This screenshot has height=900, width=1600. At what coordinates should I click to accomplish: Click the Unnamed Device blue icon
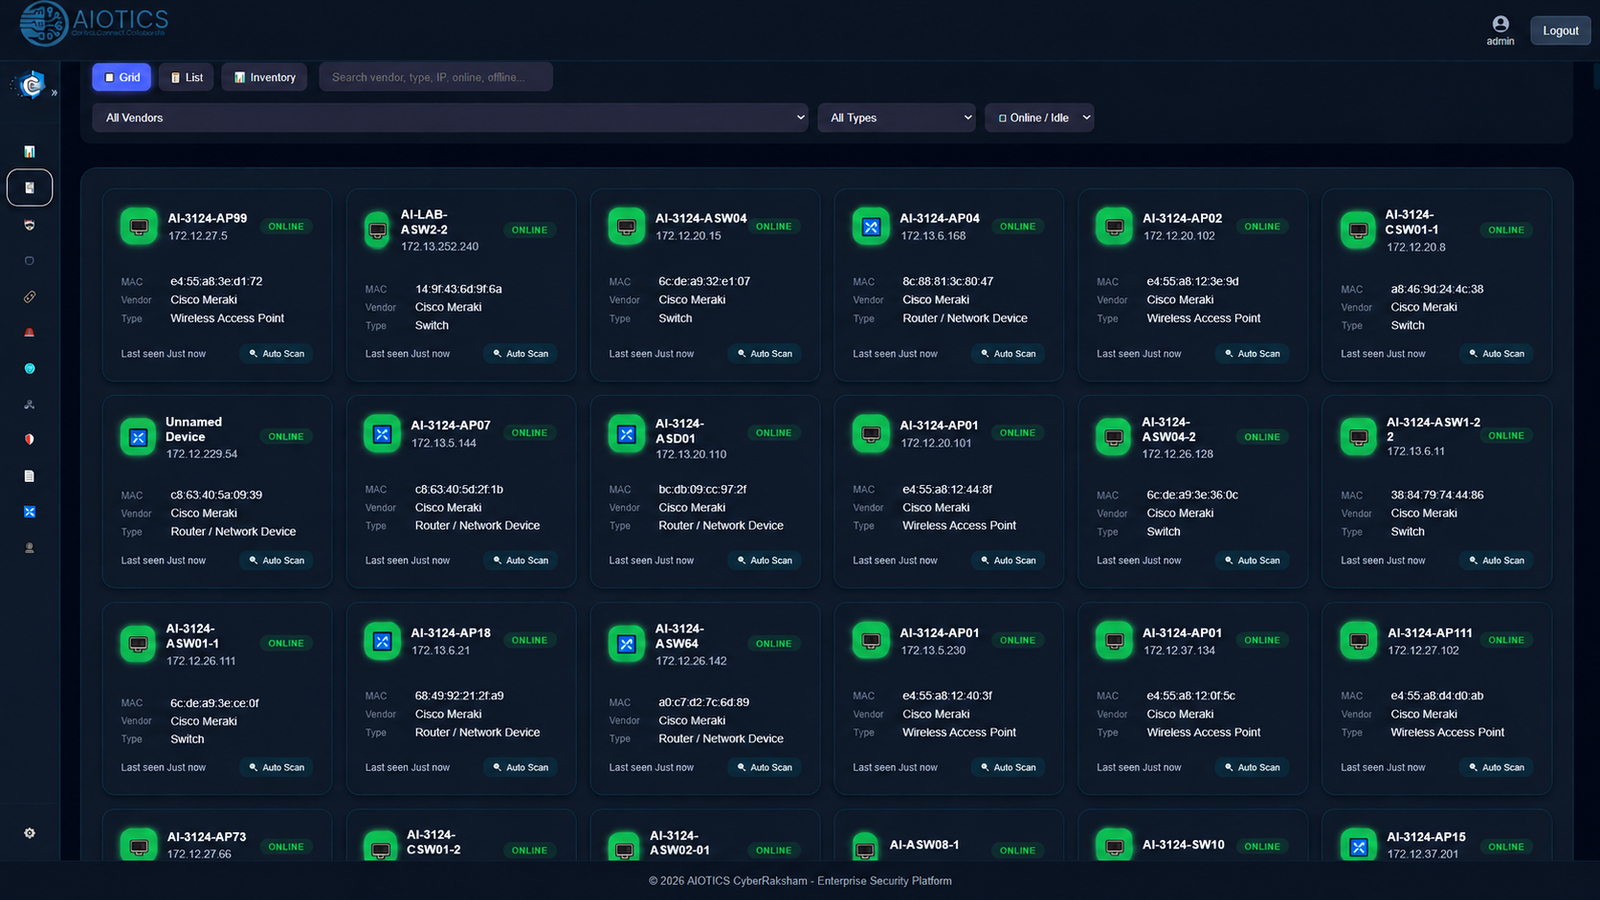(138, 437)
